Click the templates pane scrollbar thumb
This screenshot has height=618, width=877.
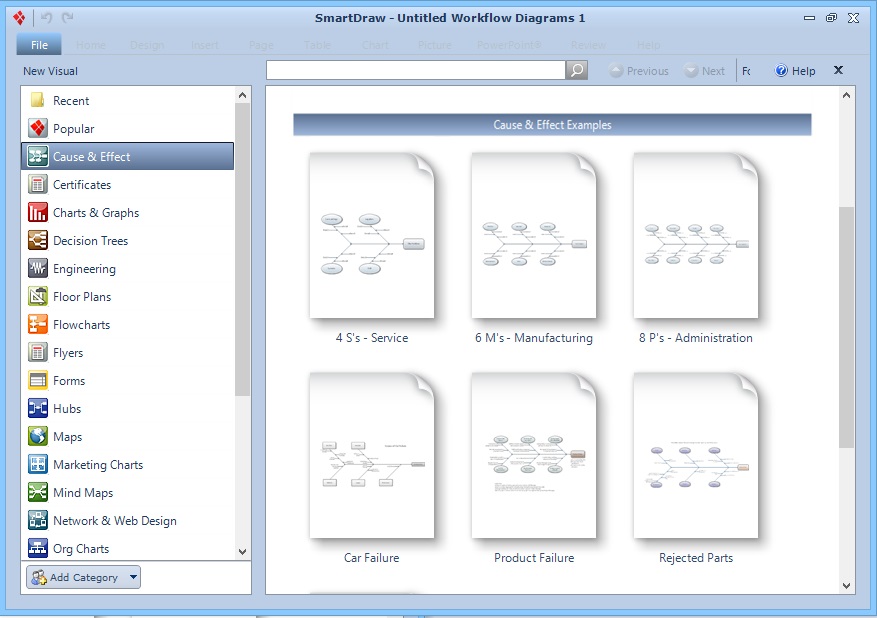coord(846,327)
